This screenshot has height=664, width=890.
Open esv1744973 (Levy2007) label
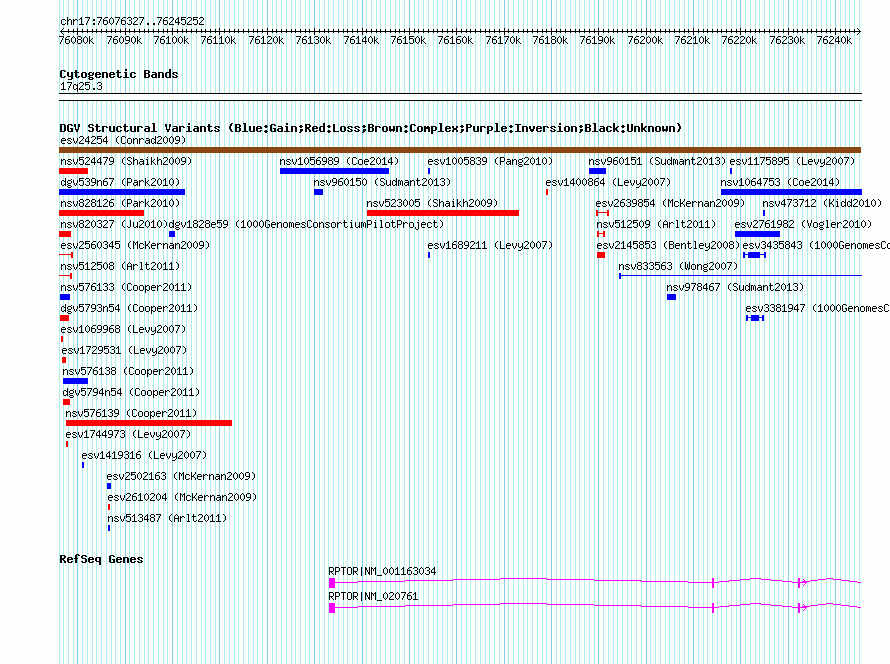[128, 434]
